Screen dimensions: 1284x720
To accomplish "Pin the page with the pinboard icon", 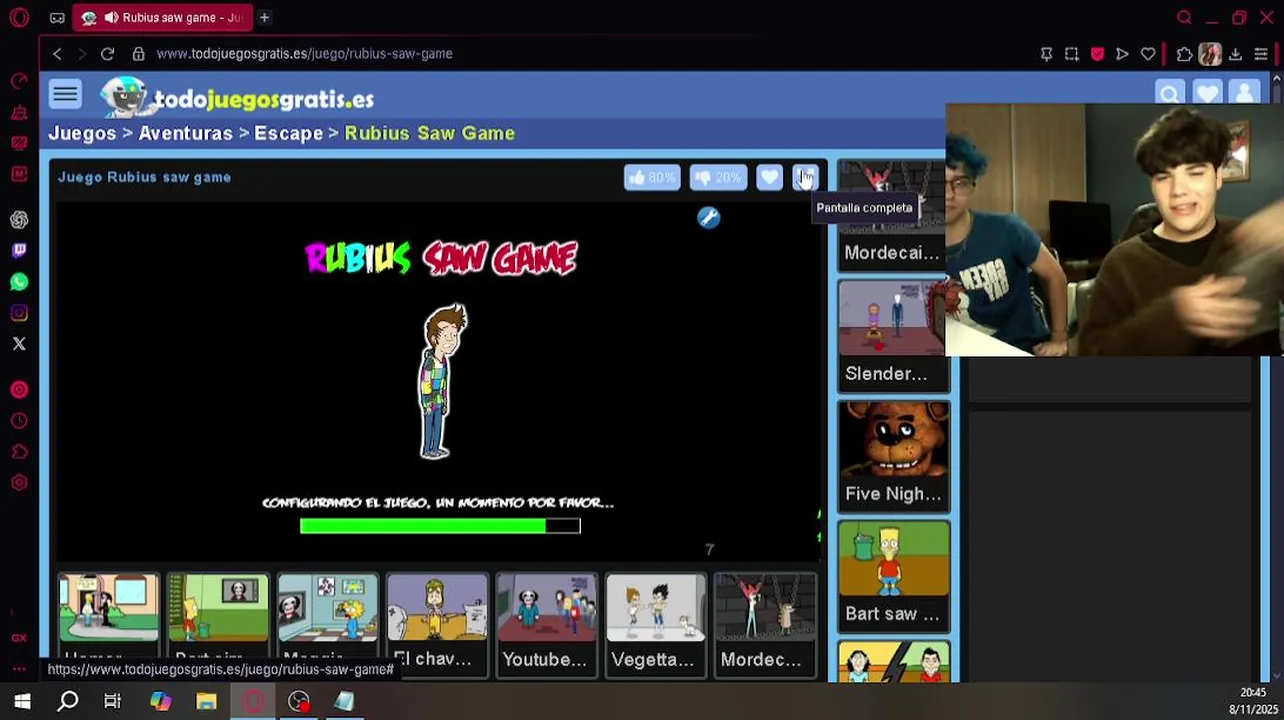I will click(x=1046, y=54).
